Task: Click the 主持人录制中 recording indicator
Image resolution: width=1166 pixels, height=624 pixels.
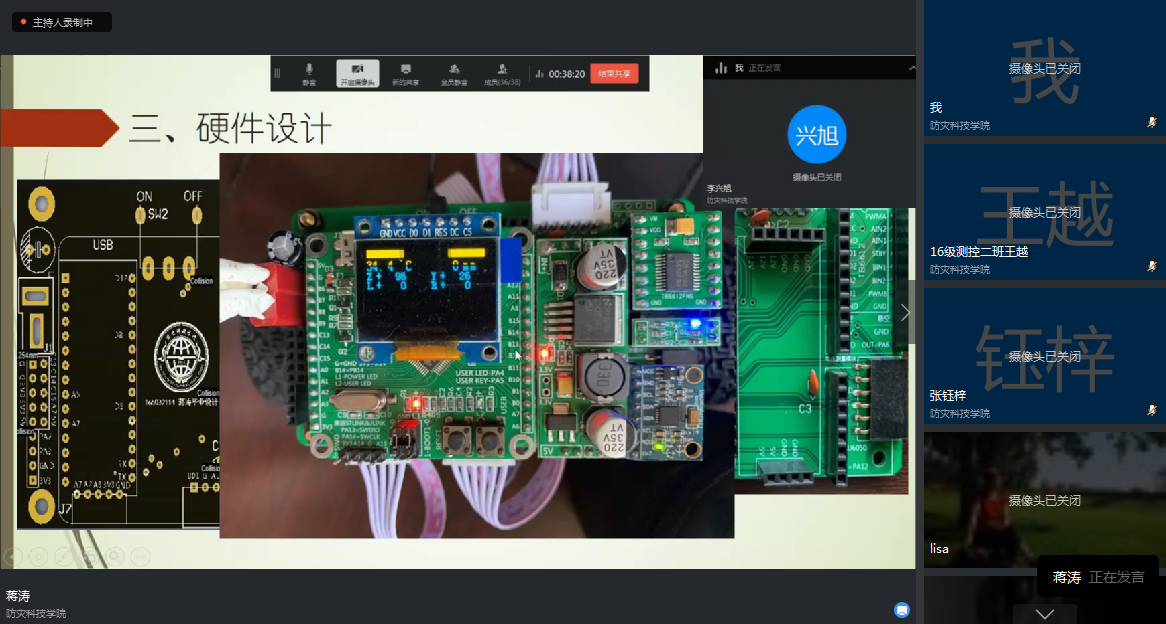Action: (62, 22)
